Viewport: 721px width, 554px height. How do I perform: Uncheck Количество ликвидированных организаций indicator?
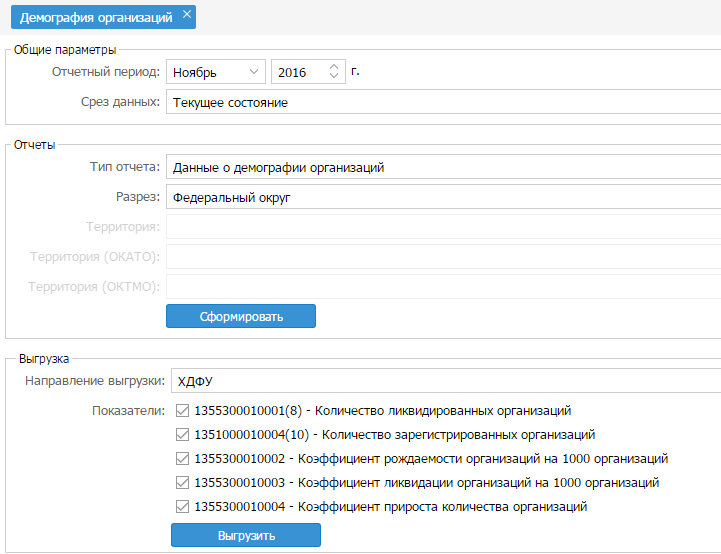tap(183, 411)
